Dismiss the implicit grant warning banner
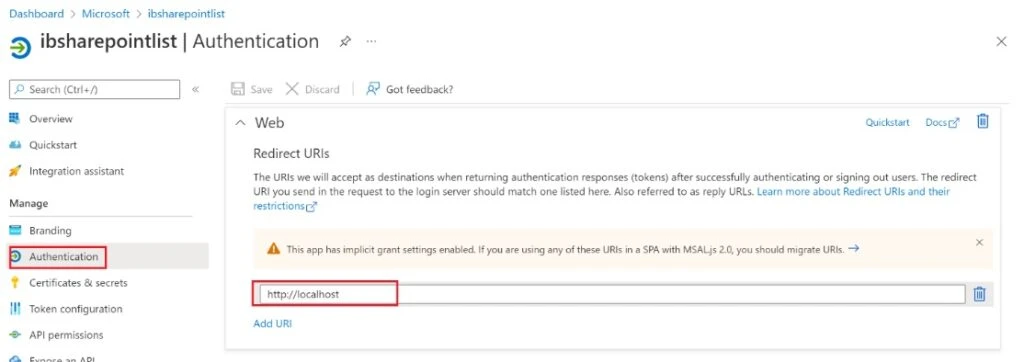This screenshot has height=362, width=1024. pyautogui.click(x=979, y=242)
